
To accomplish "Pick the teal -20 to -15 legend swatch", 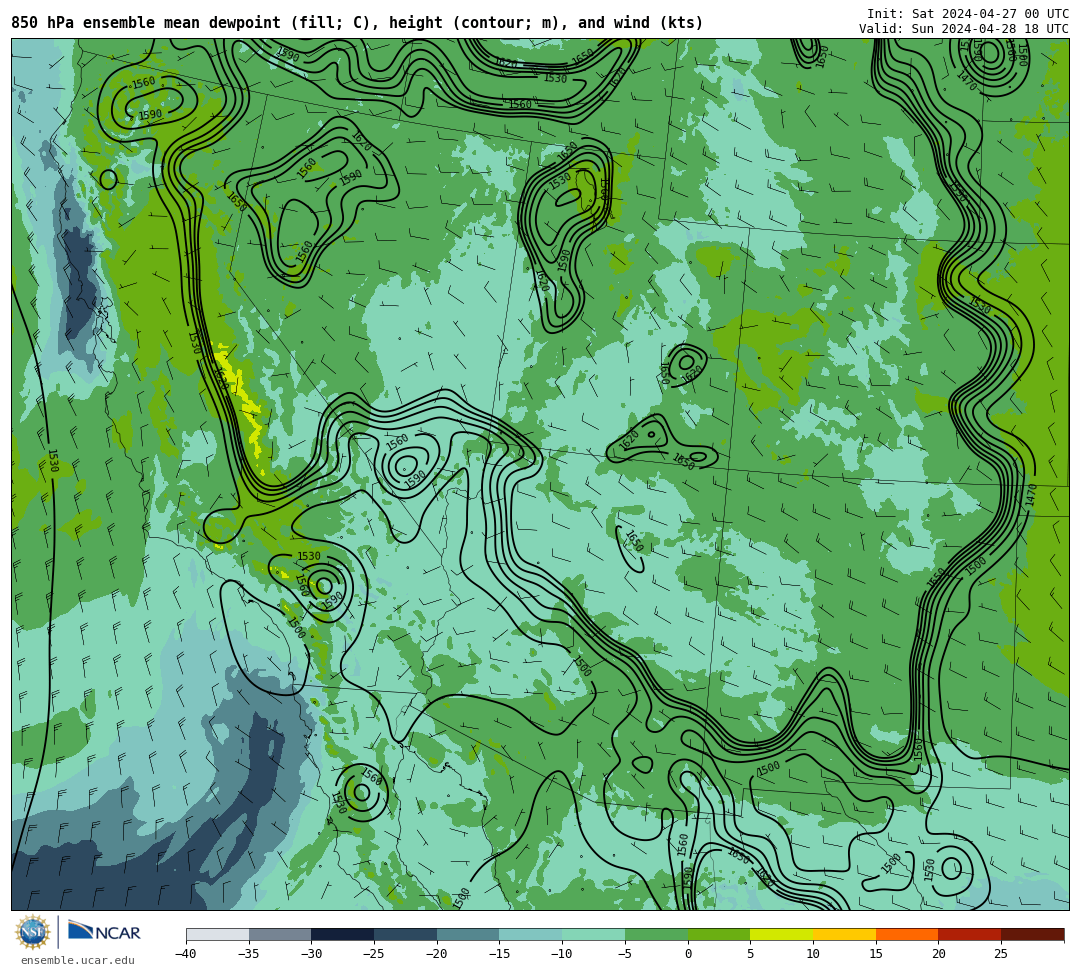I will point(468,934).
